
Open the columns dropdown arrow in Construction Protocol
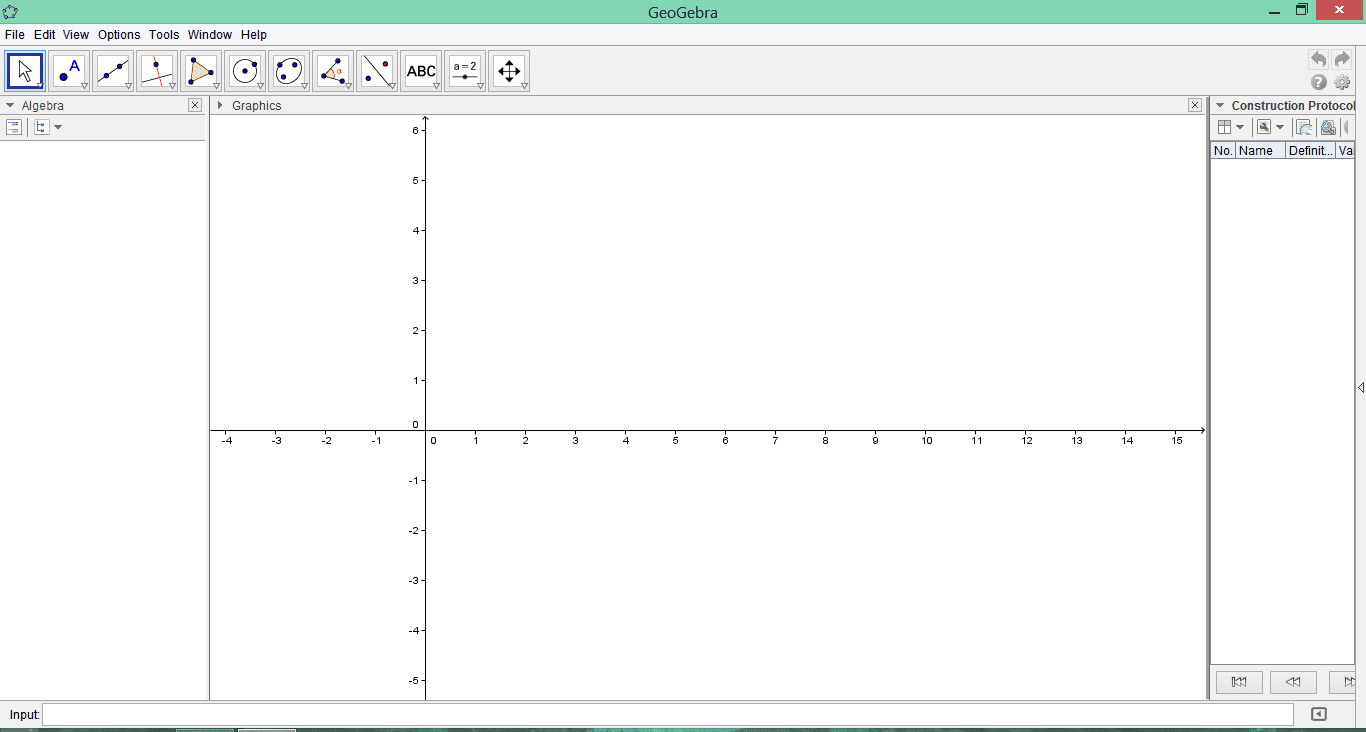click(1240, 127)
